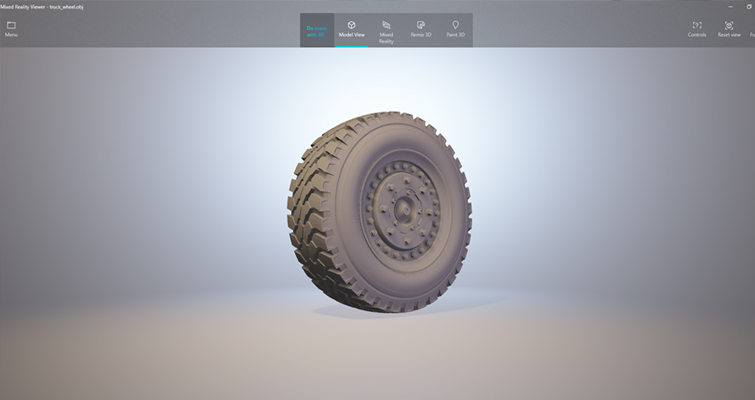Image resolution: width=755 pixels, height=400 pixels.
Task: Select the Paint 3D text label
Action: [455, 35]
